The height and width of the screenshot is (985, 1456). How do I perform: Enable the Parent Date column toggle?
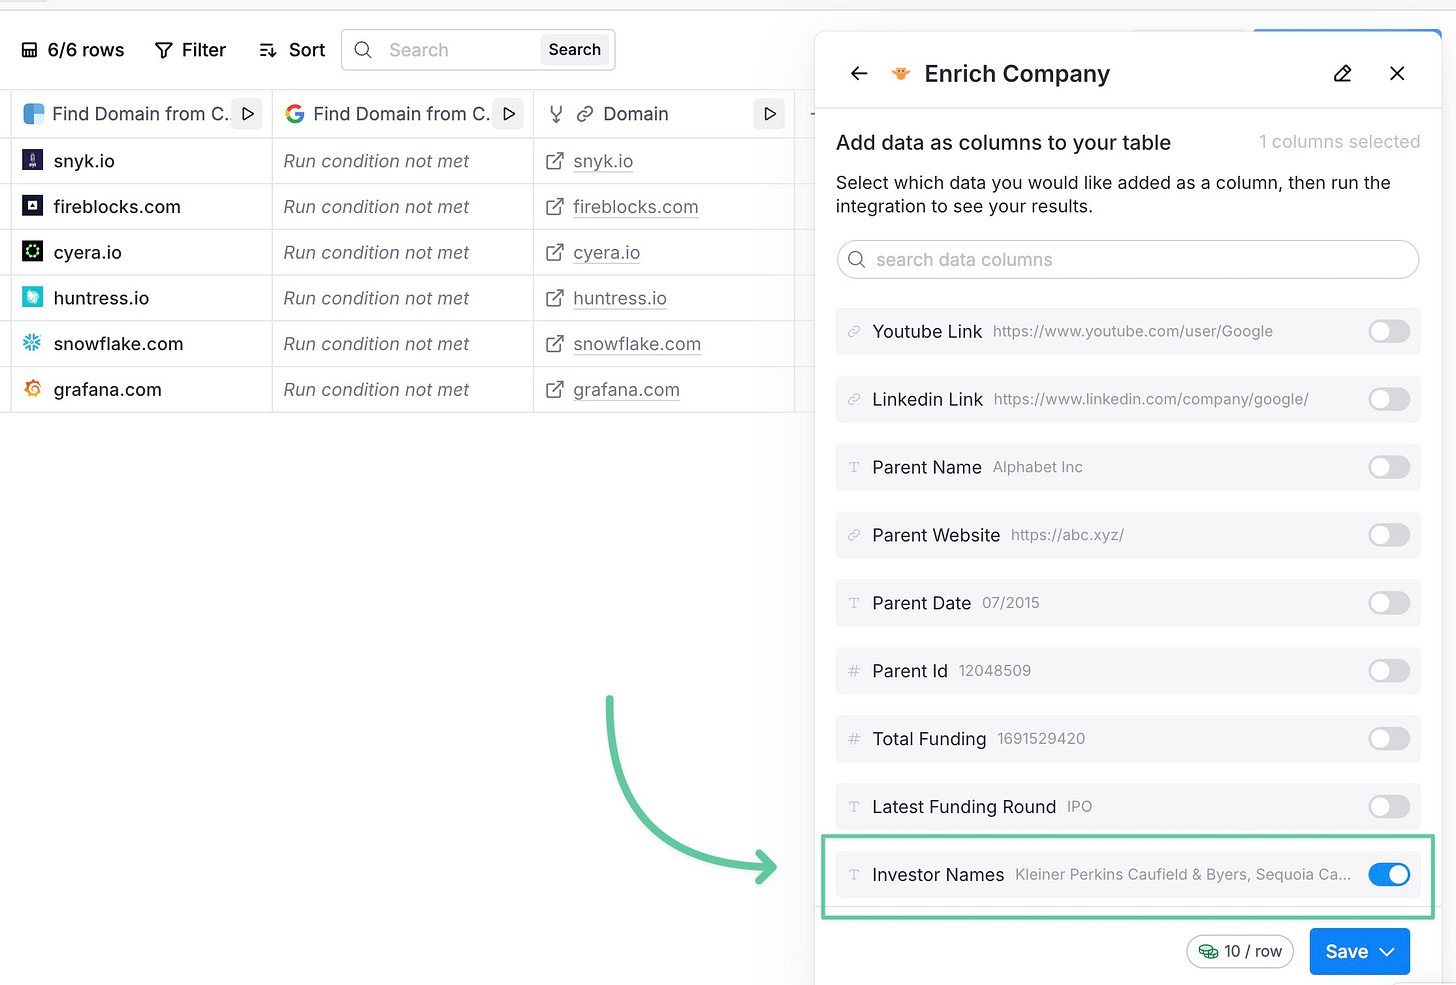(x=1389, y=603)
